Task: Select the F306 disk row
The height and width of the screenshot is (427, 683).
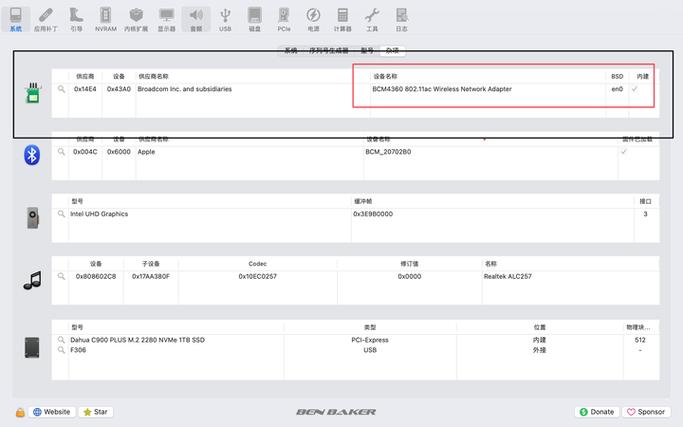Action: pyautogui.click(x=355, y=350)
